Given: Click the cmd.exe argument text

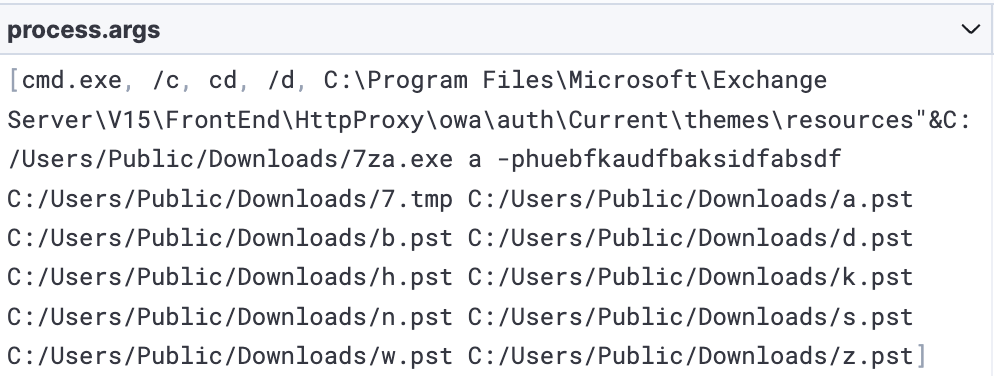Looking at the screenshot, I should (72, 80).
